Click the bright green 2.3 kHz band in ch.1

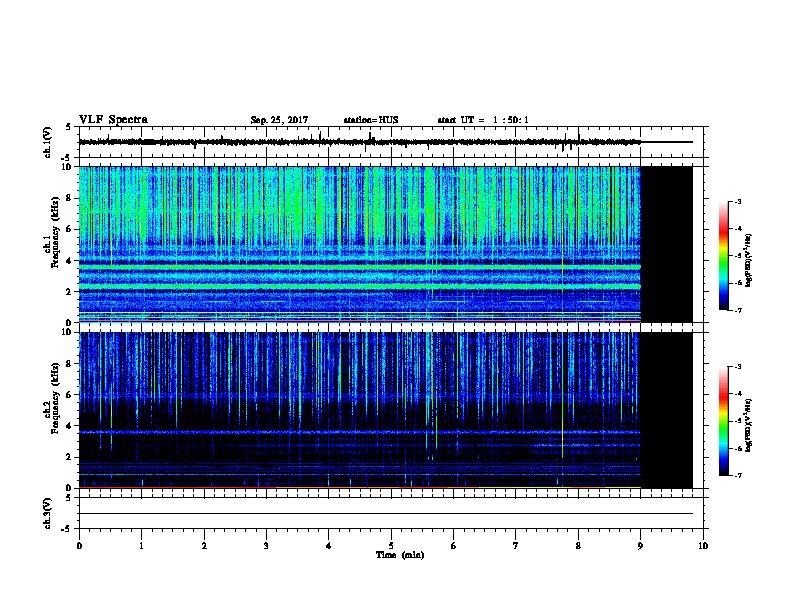(360, 286)
